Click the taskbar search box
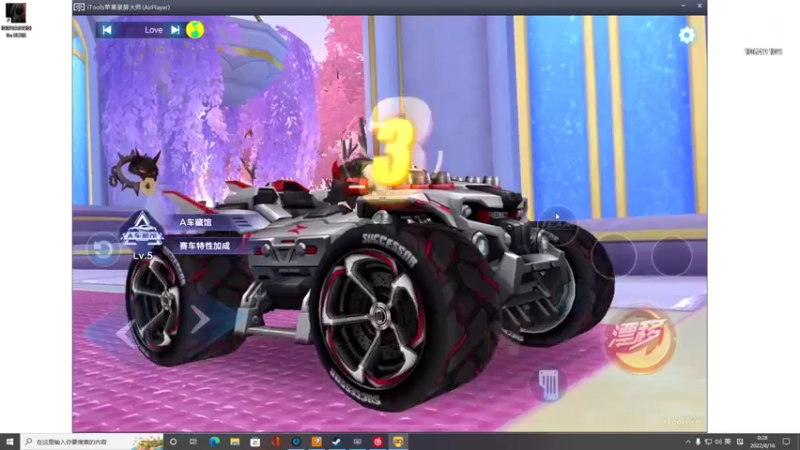 [92, 441]
